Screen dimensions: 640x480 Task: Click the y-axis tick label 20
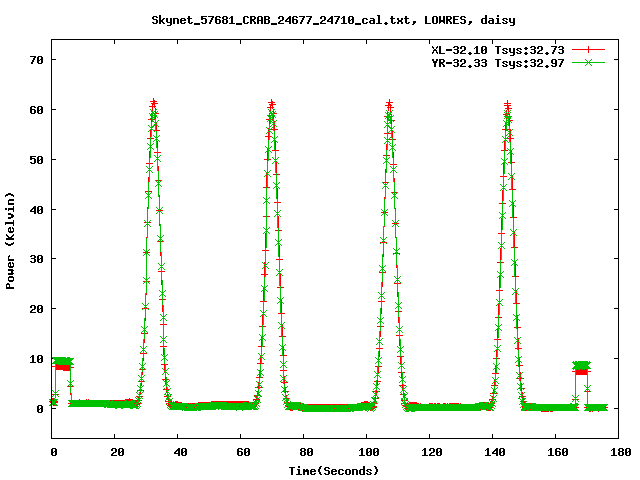36,309
